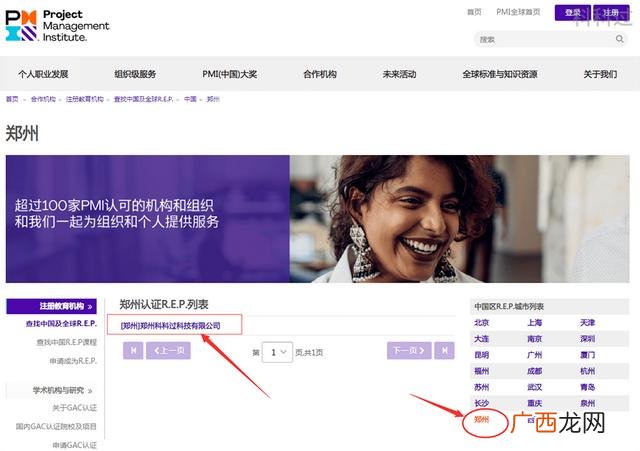Open PMI全球首页 link
Viewport: 640px width, 451px height.
518,12
